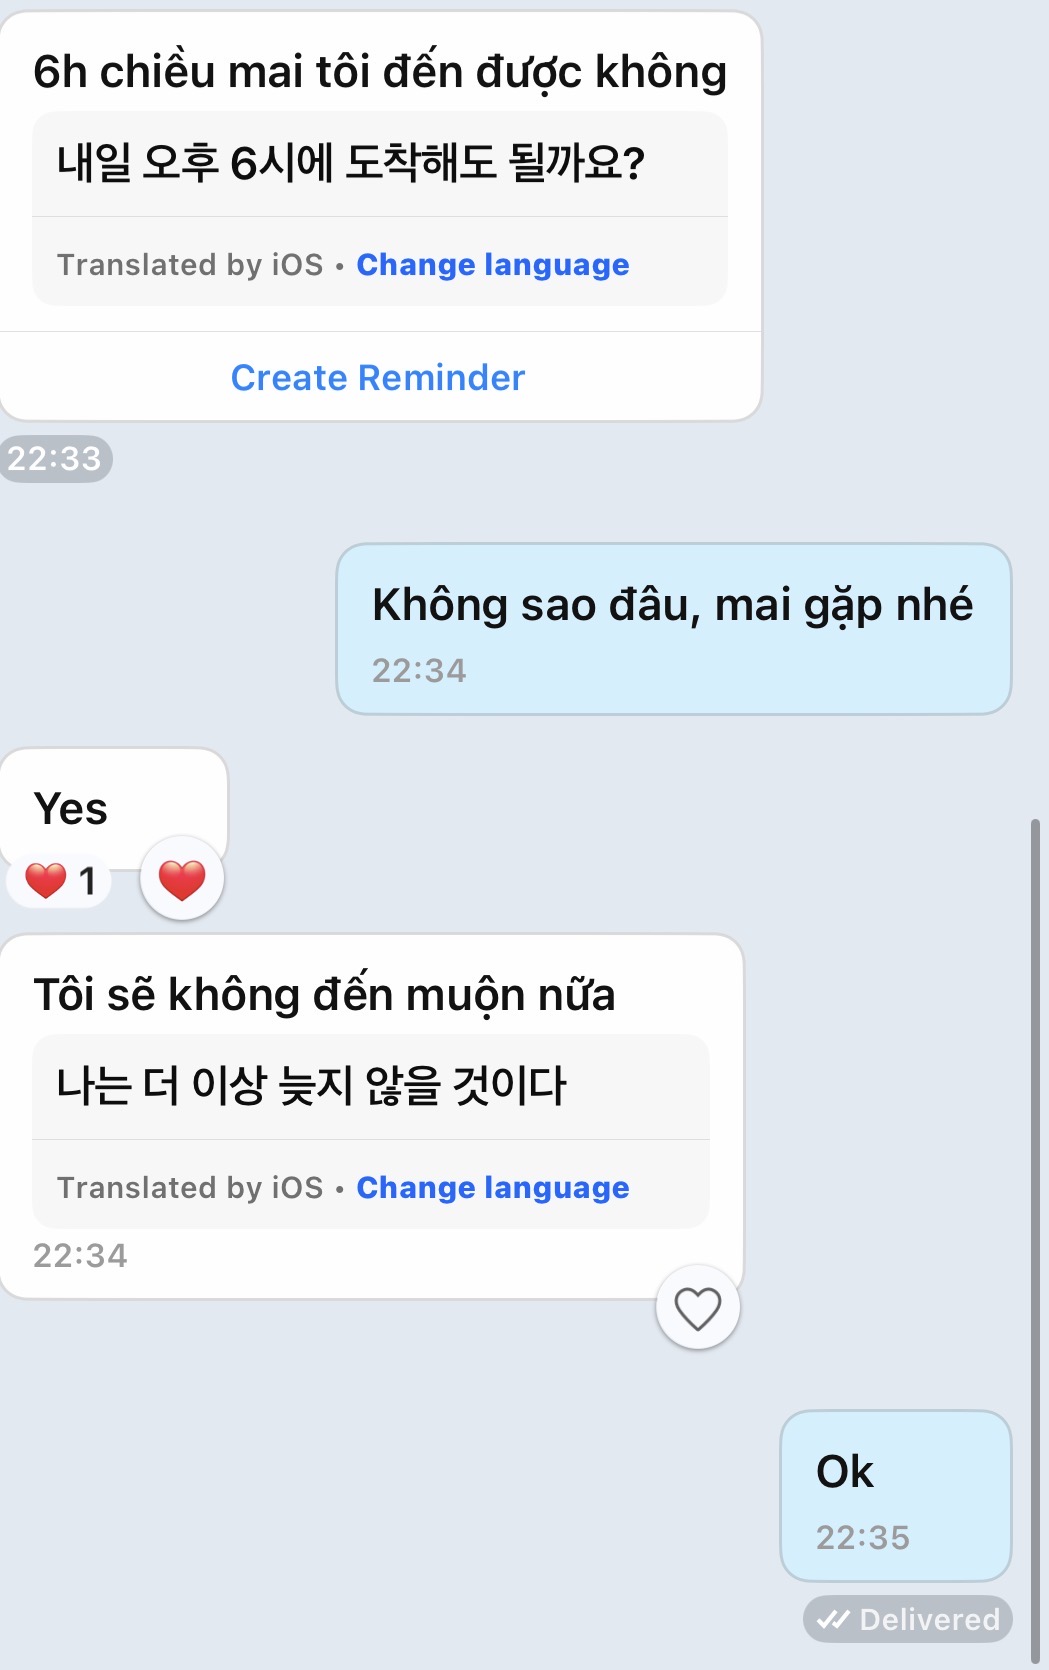Click the "Tôi sẽ không đến muộn nữa" text
The image size is (1049, 1670).
[x=324, y=995]
